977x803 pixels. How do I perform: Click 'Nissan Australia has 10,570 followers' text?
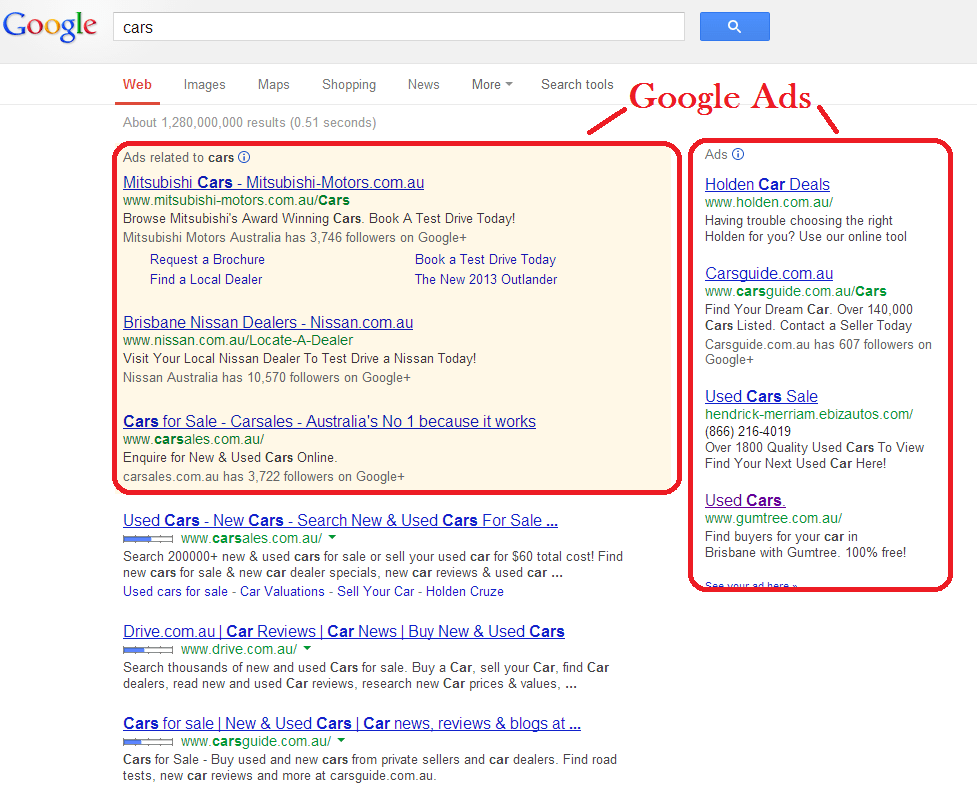point(267,378)
